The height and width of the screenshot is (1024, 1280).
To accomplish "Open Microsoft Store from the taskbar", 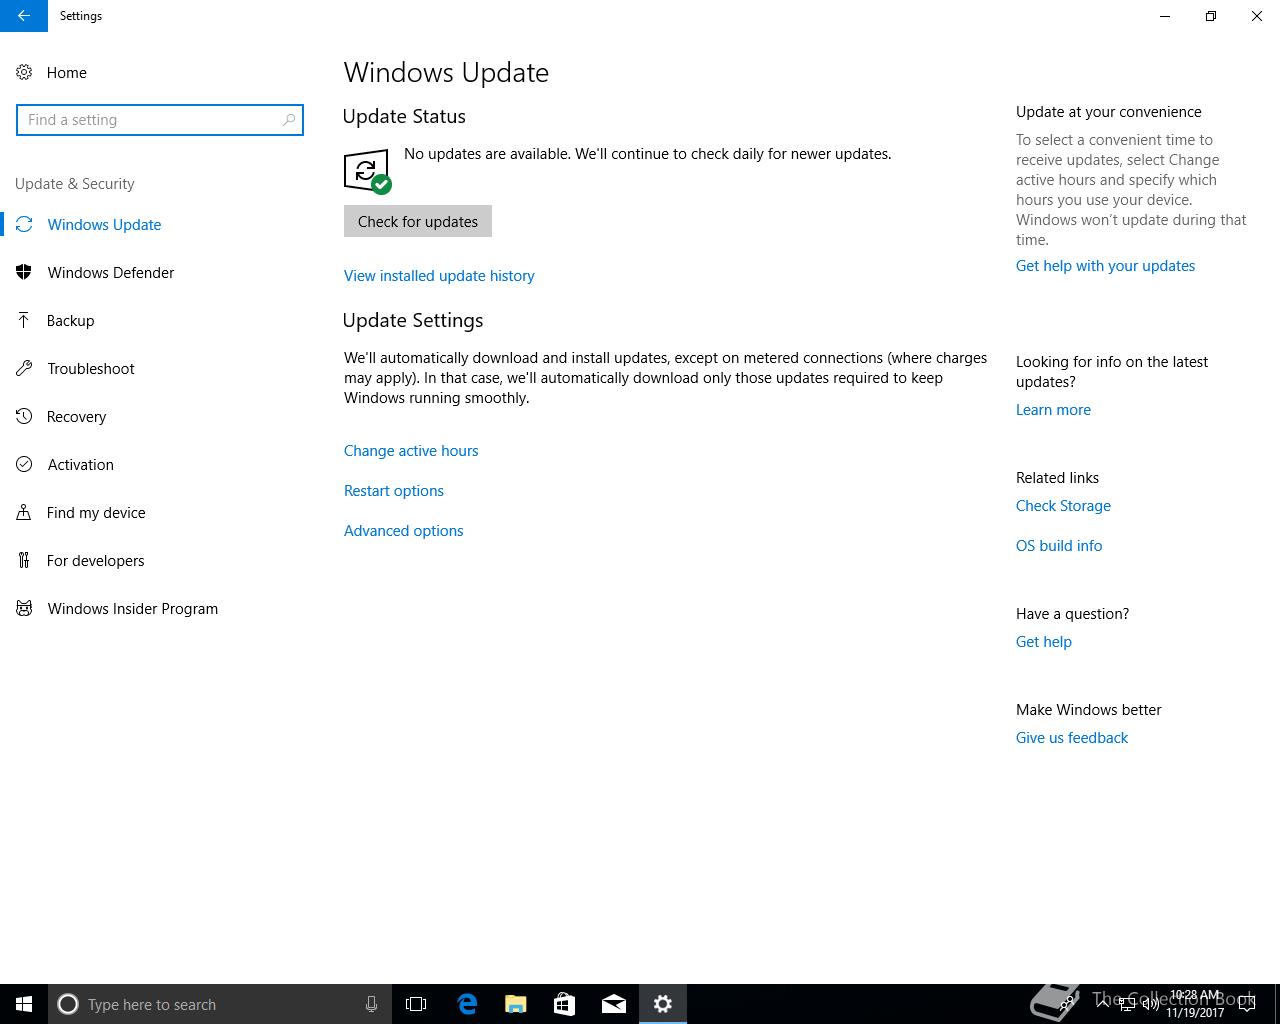I will tap(565, 1004).
